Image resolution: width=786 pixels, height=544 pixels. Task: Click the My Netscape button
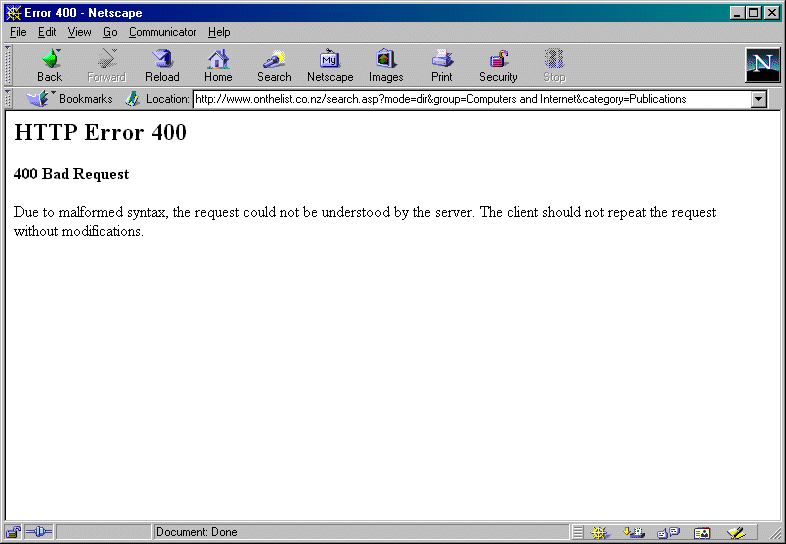[x=330, y=65]
